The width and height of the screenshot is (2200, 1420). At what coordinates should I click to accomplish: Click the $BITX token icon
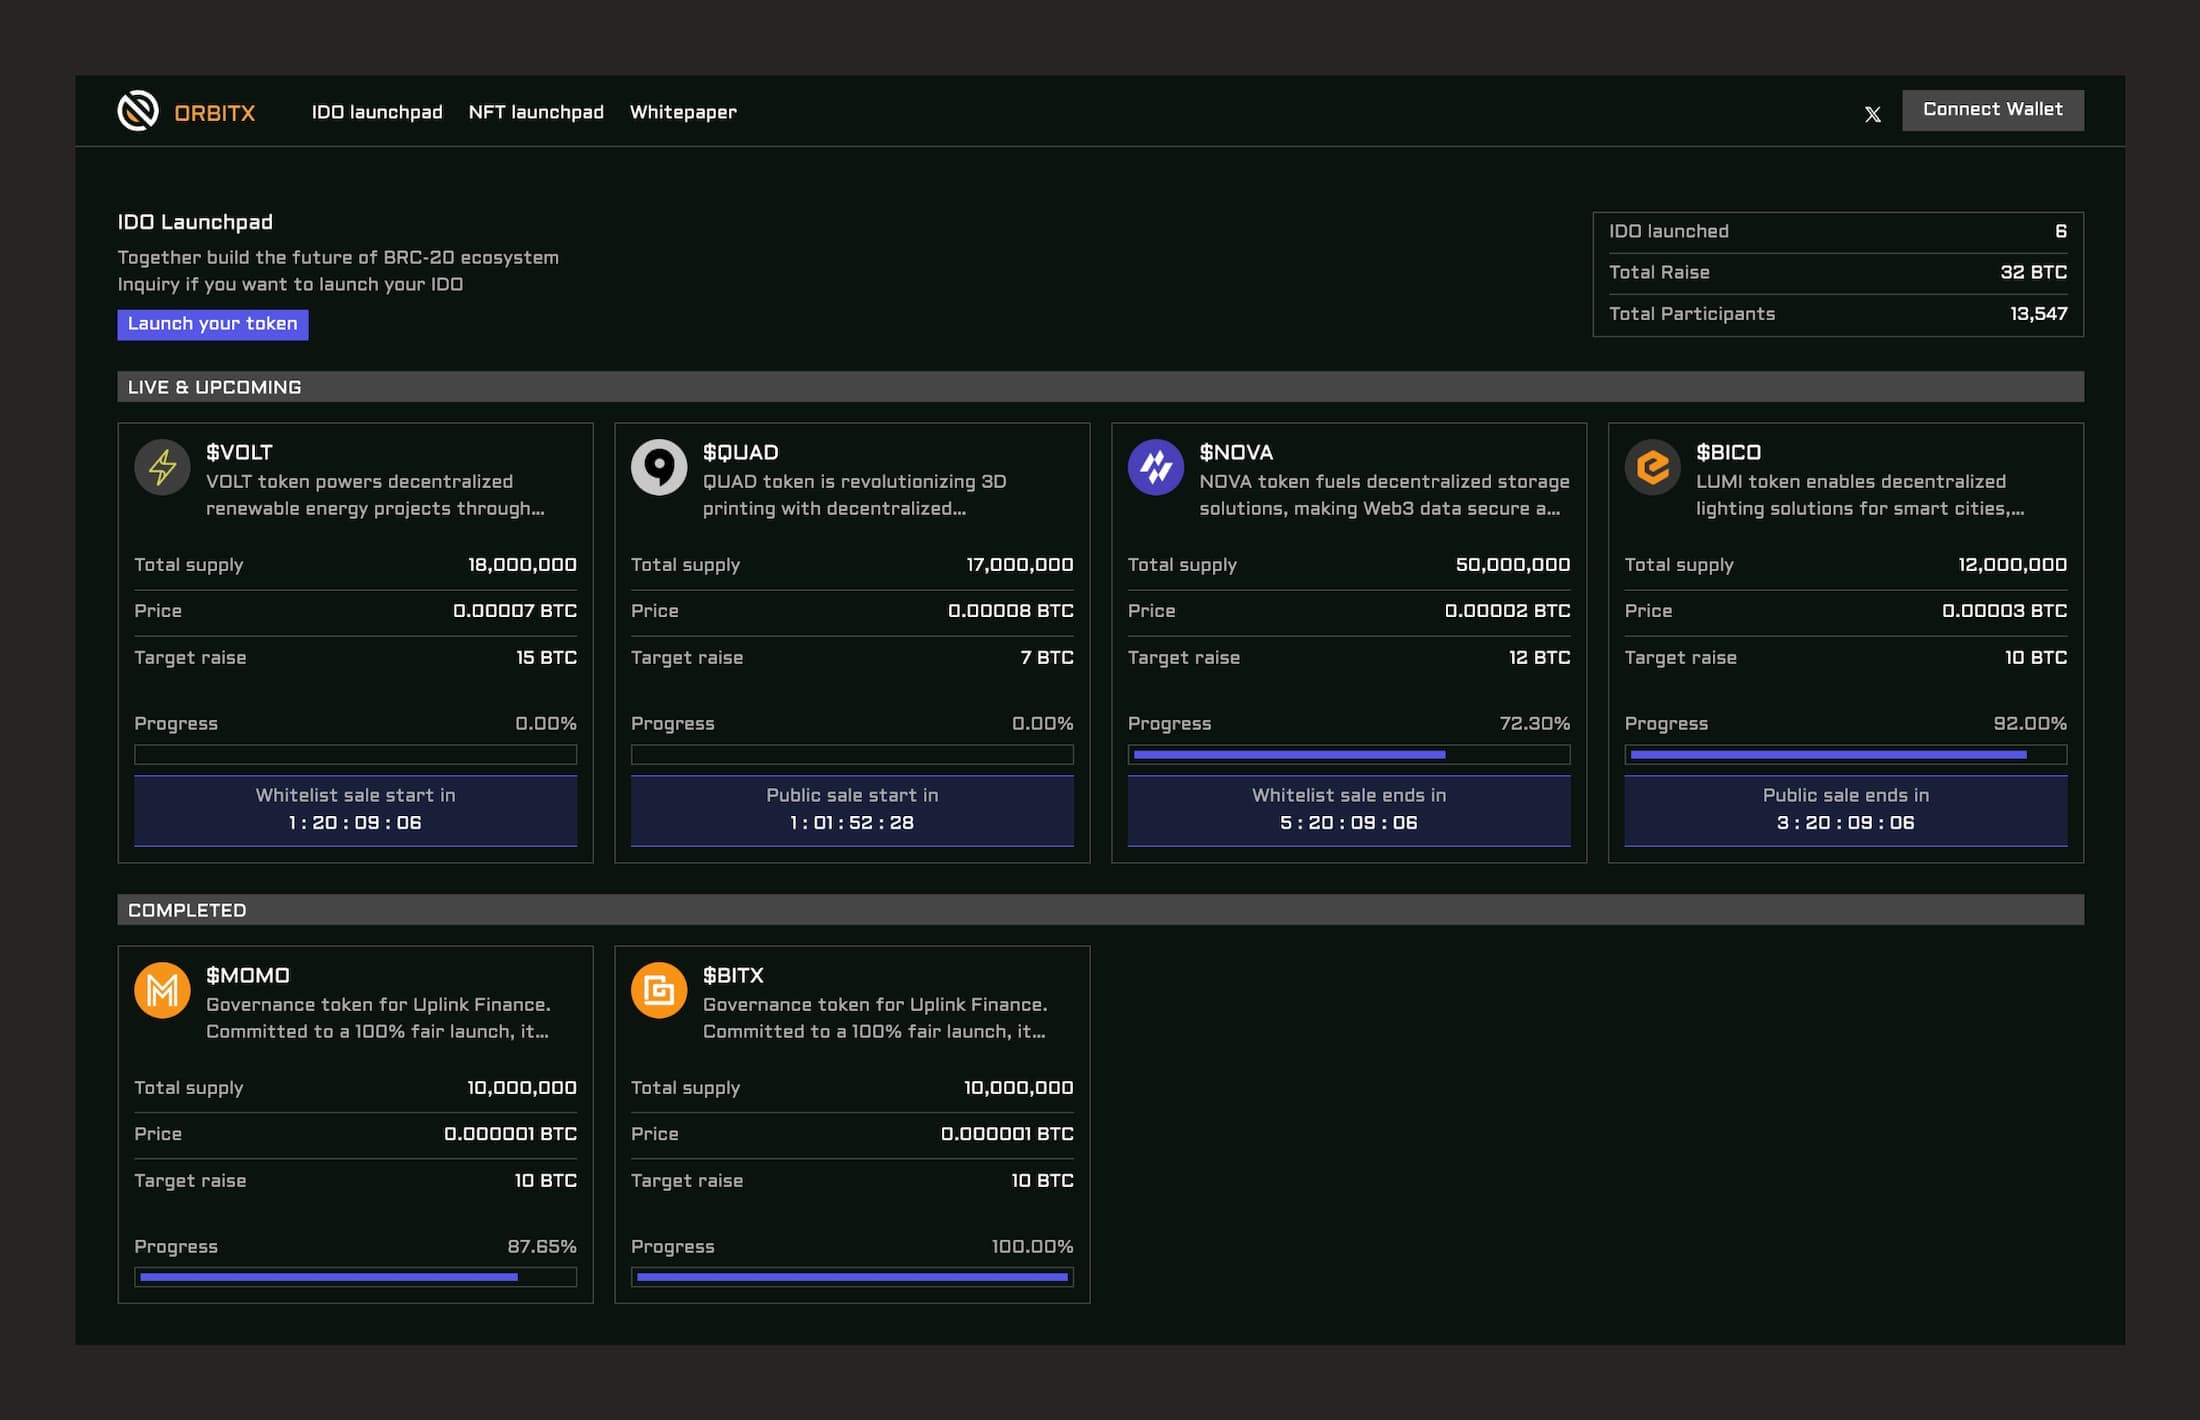tap(659, 990)
